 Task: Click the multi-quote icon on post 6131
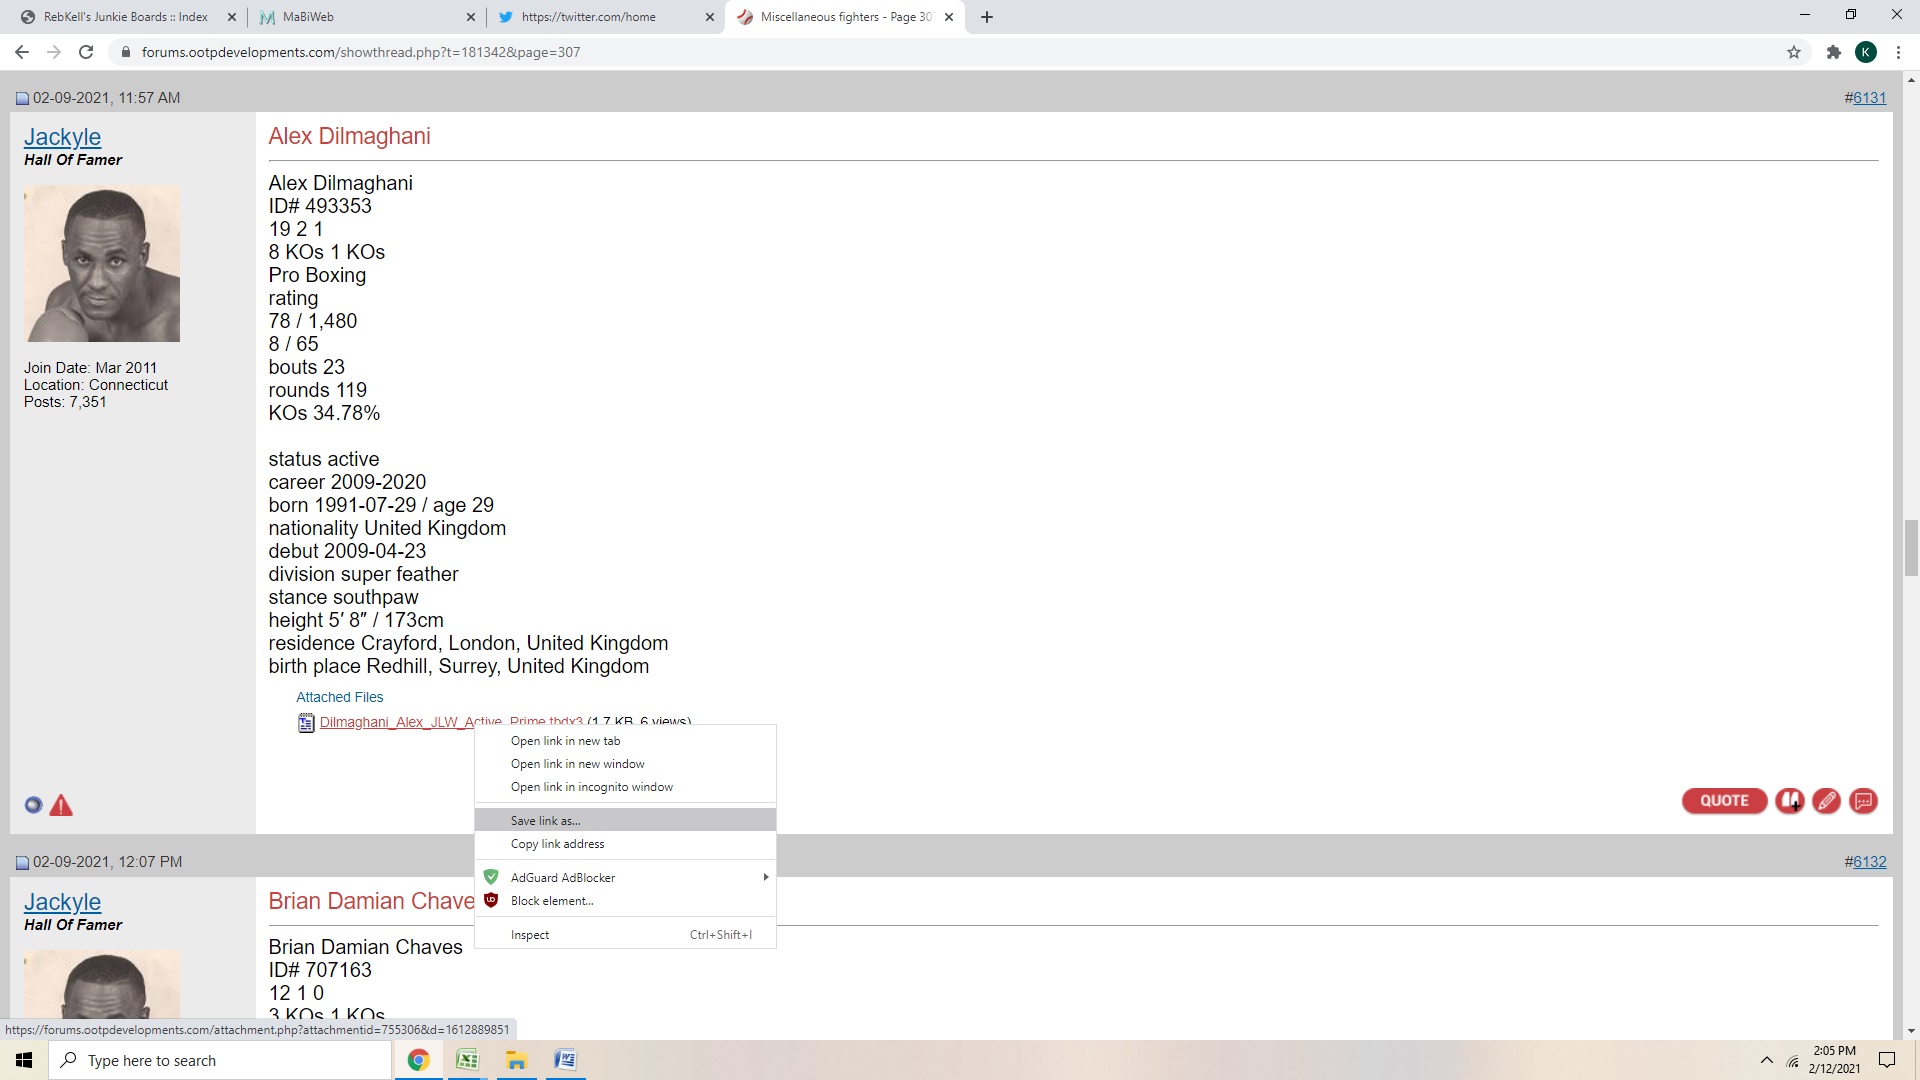[x=1790, y=801]
